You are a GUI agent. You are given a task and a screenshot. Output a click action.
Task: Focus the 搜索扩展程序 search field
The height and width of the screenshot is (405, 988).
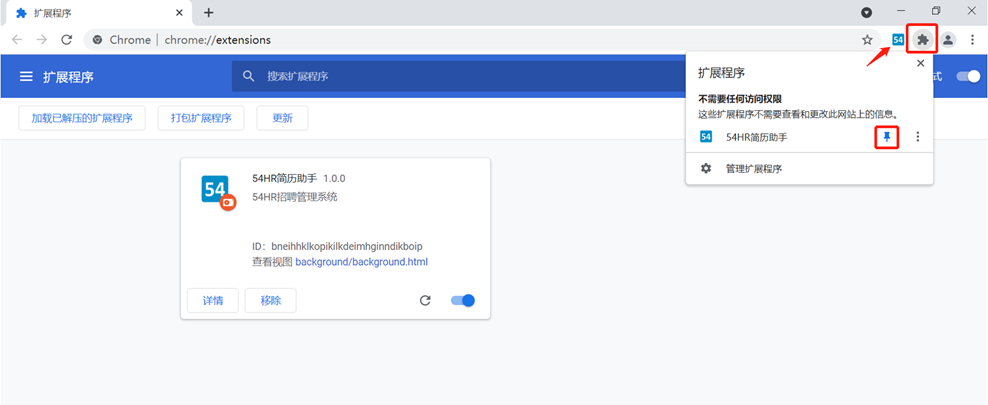coord(460,76)
